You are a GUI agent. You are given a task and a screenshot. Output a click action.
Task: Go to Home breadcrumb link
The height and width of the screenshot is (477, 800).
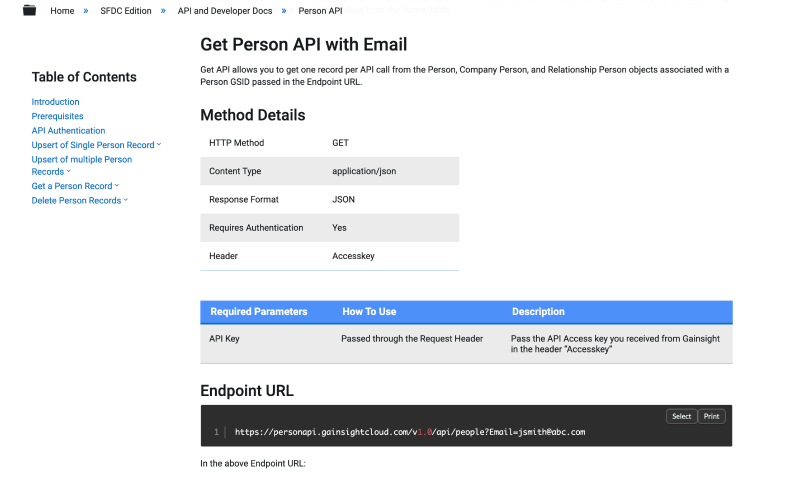click(62, 11)
